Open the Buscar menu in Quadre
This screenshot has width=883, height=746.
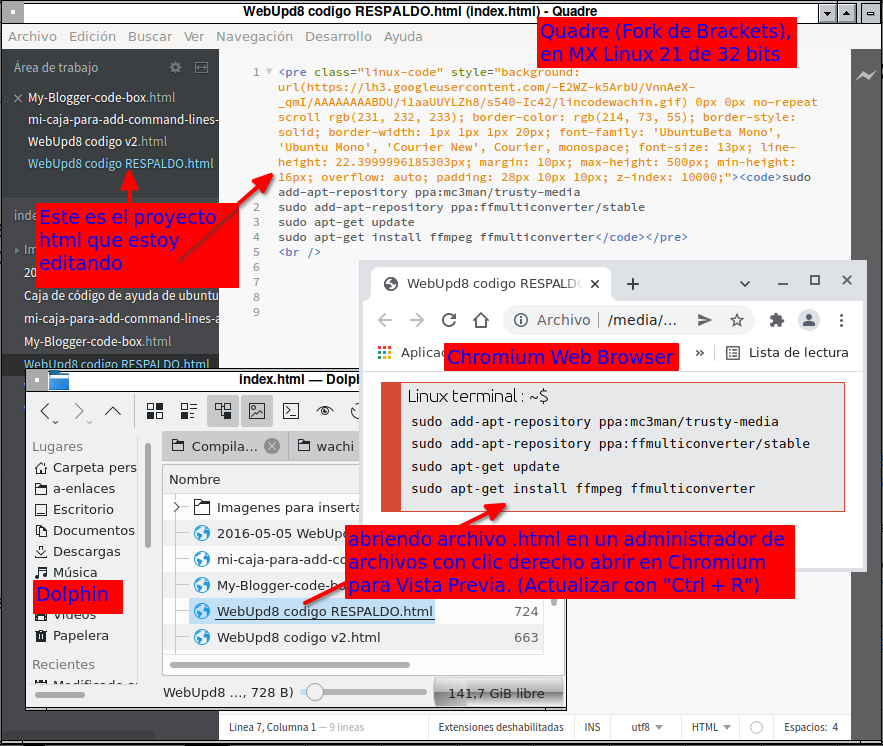click(150, 37)
